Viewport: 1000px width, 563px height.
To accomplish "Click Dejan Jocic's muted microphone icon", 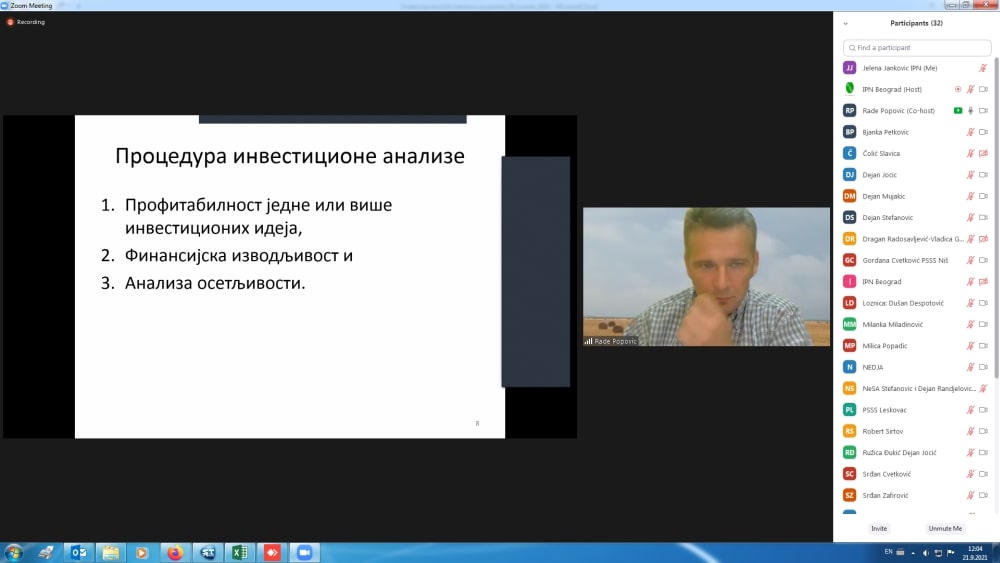I will pos(971,175).
